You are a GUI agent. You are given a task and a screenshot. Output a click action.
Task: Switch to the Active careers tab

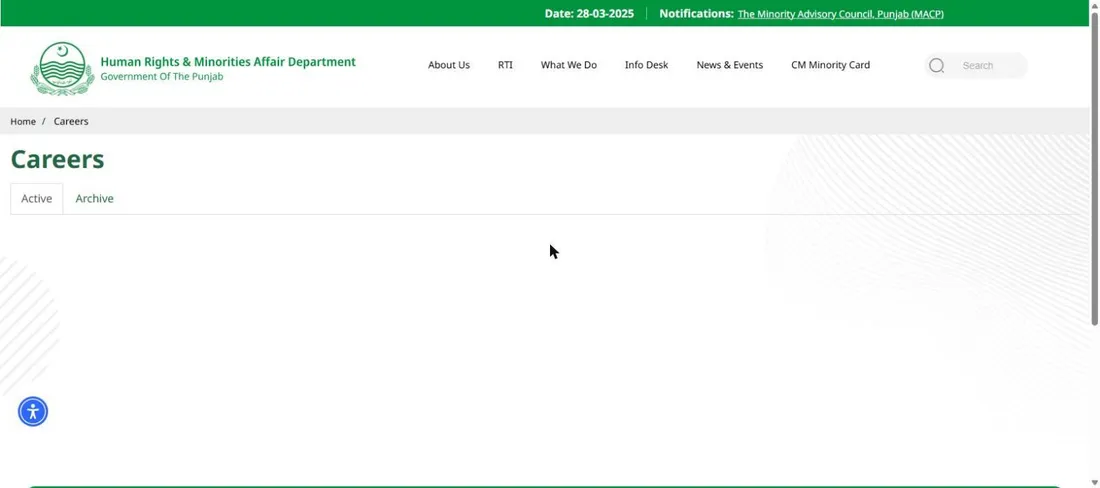(x=36, y=198)
